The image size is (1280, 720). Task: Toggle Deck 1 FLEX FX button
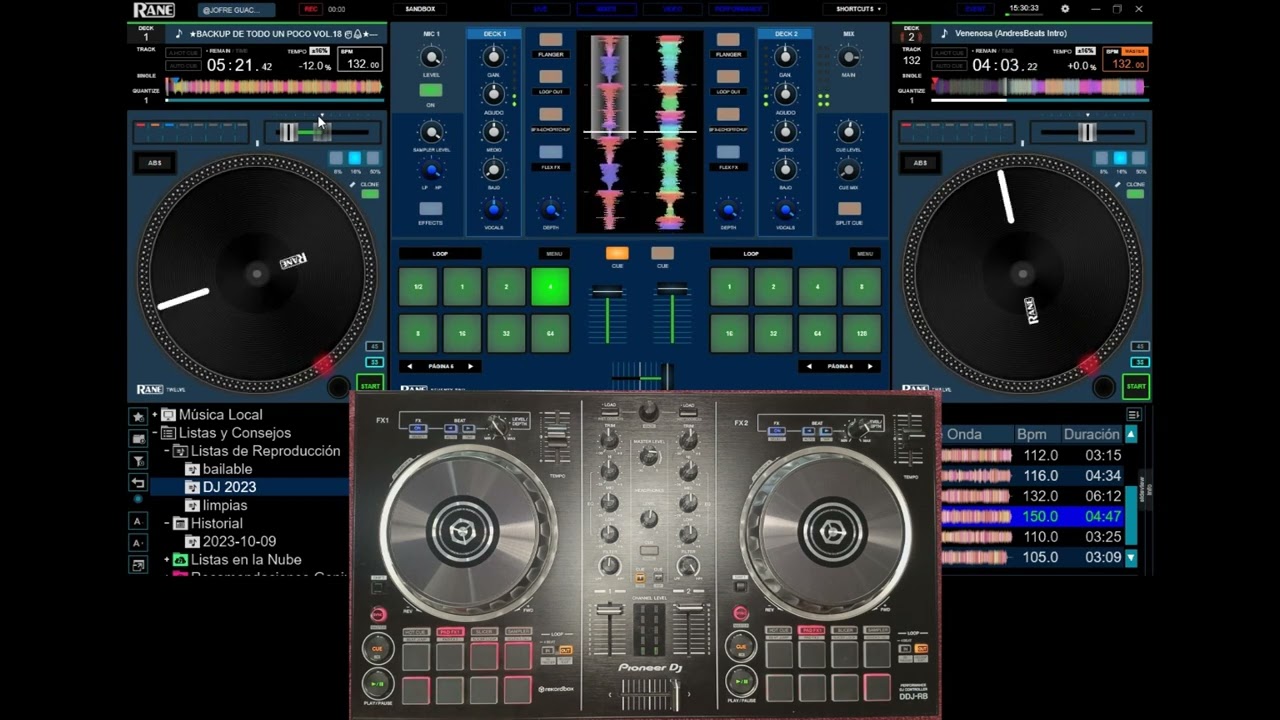coord(550,152)
